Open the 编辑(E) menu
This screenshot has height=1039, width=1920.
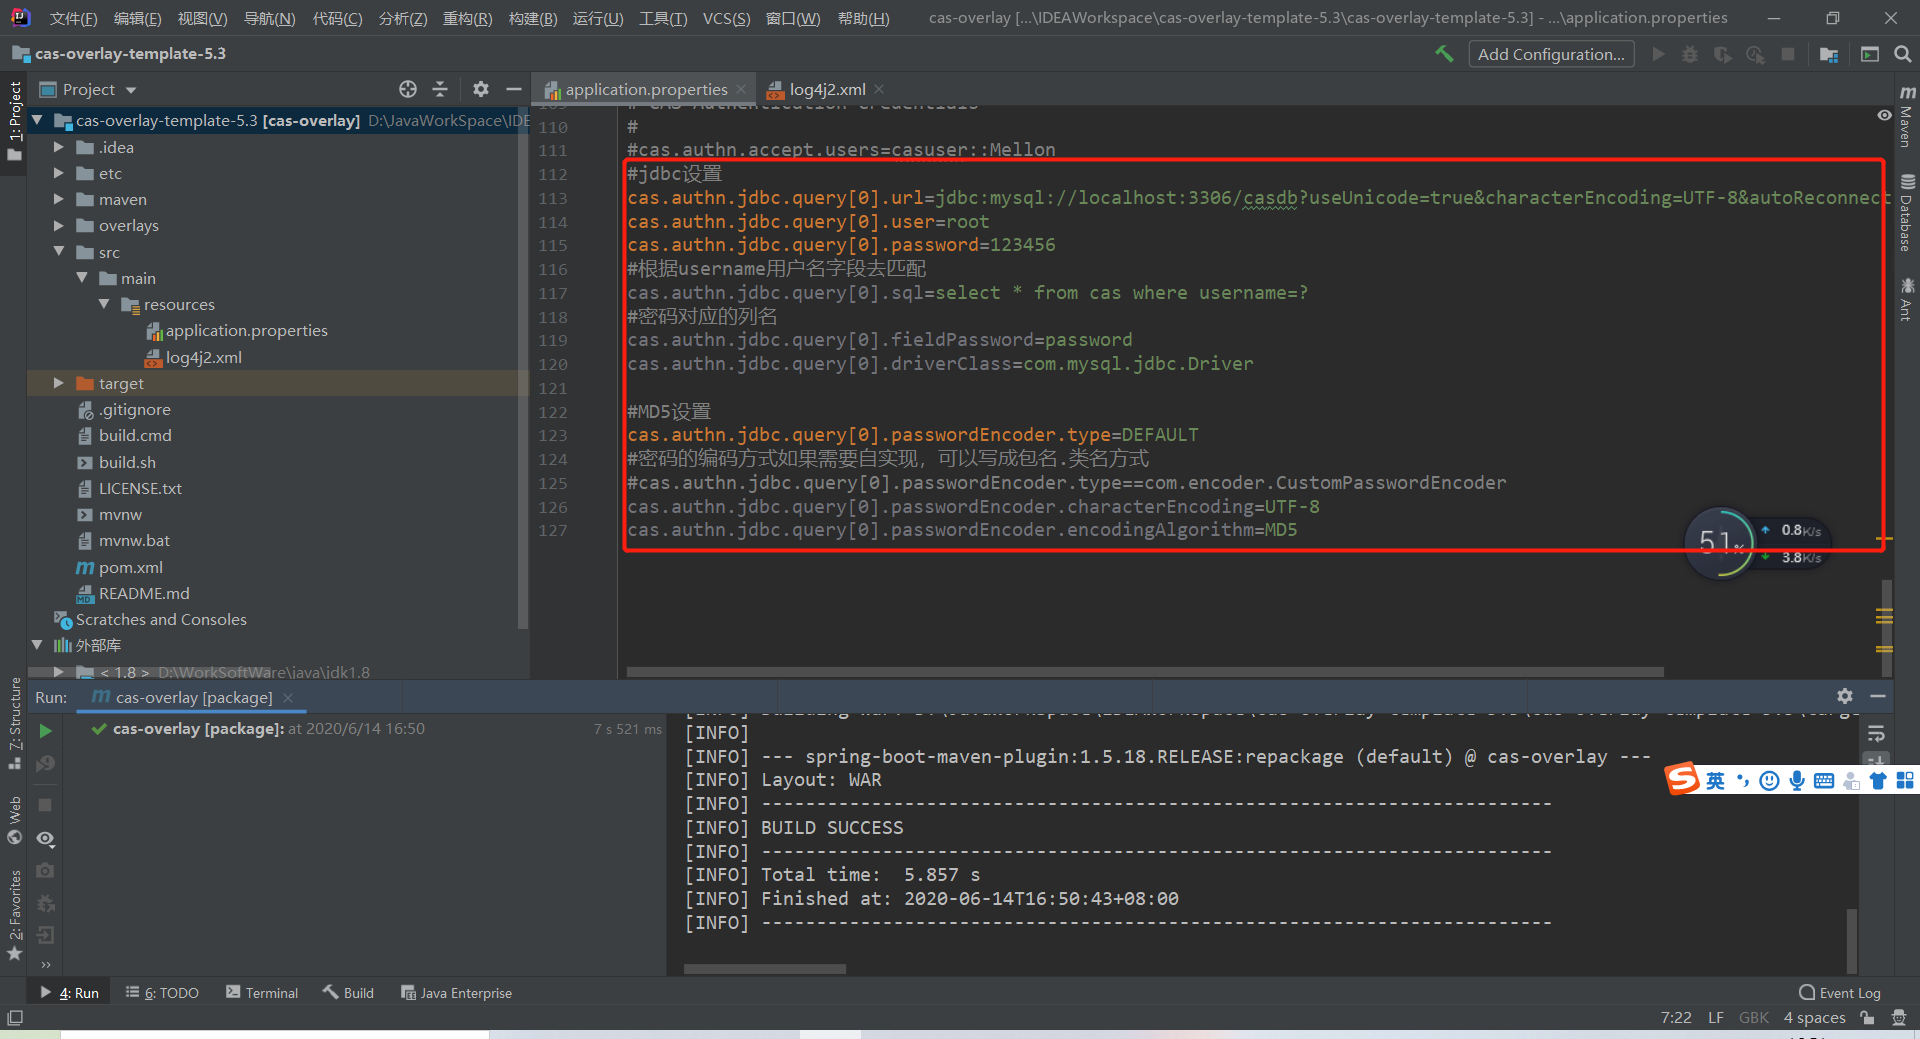coord(137,18)
